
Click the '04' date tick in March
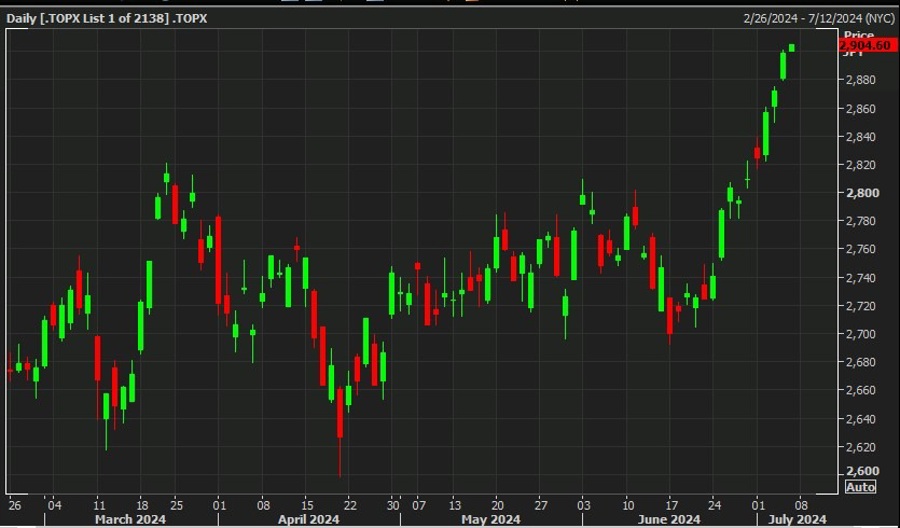[x=54, y=506]
